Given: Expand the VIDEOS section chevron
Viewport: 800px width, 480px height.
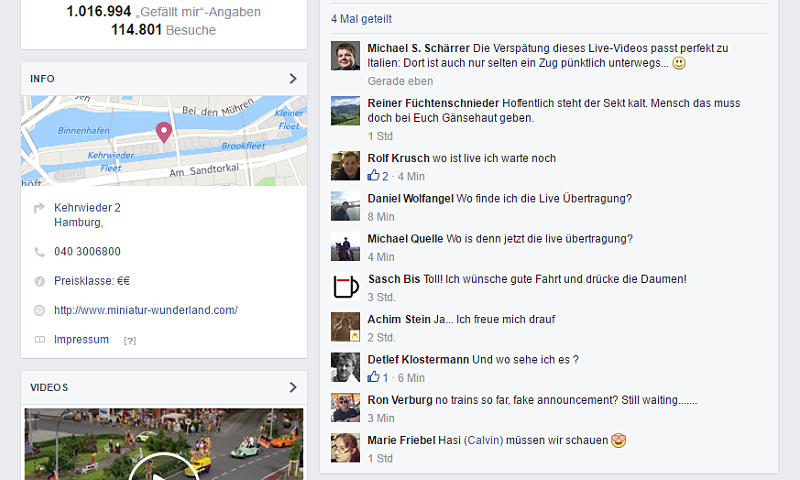Looking at the screenshot, I should click(293, 387).
